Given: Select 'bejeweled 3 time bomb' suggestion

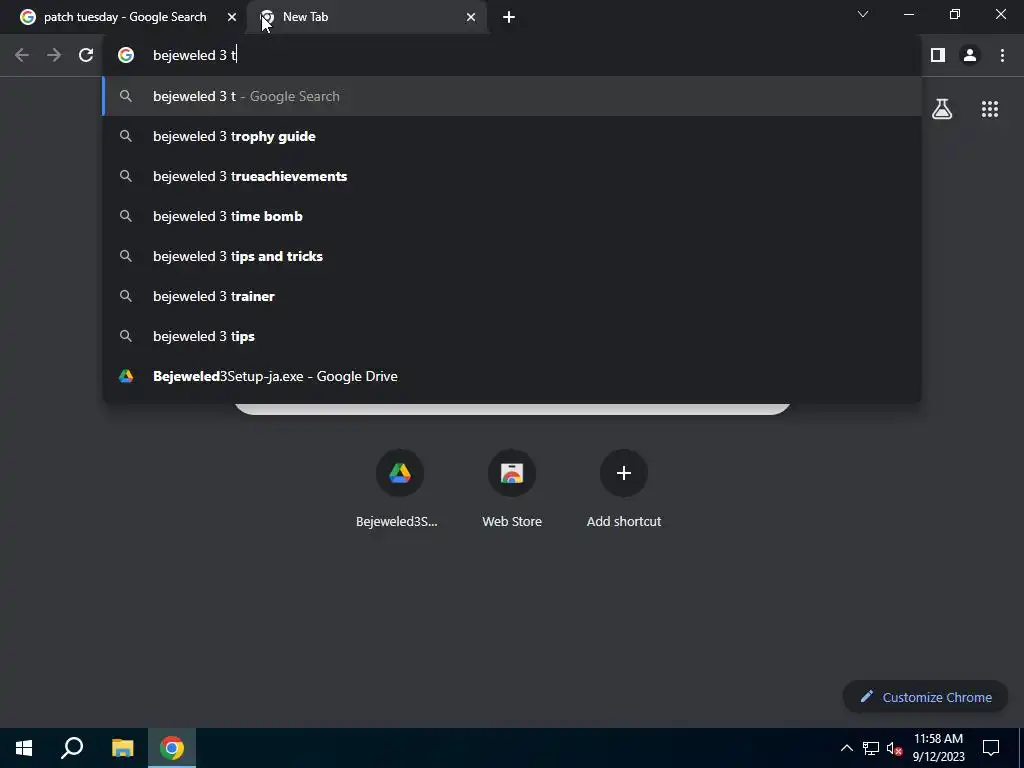Looking at the screenshot, I should (x=512, y=216).
